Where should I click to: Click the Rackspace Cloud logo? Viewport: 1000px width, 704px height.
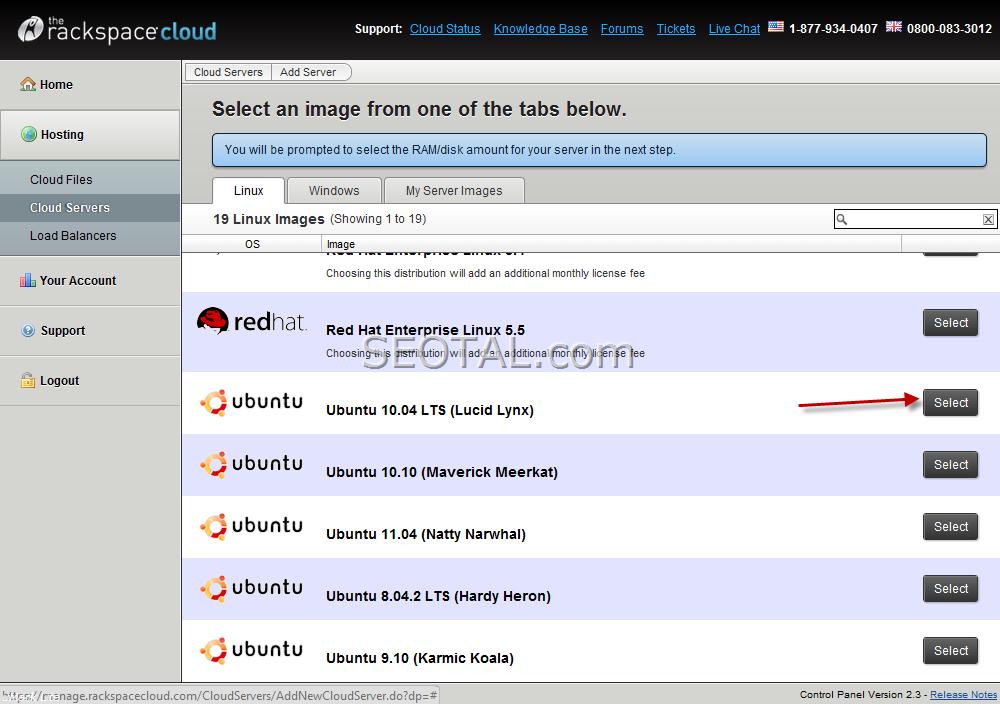(x=117, y=29)
